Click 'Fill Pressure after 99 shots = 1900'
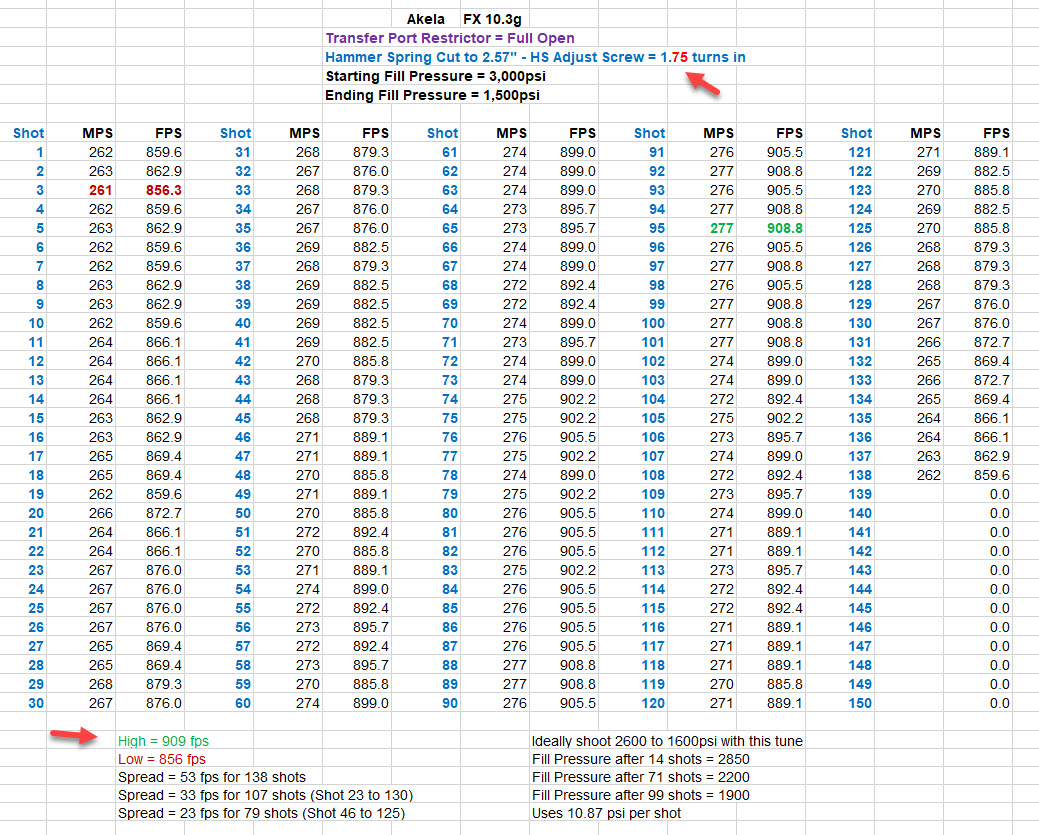Screen dimensions: 1039x835 click(x=641, y=795)
